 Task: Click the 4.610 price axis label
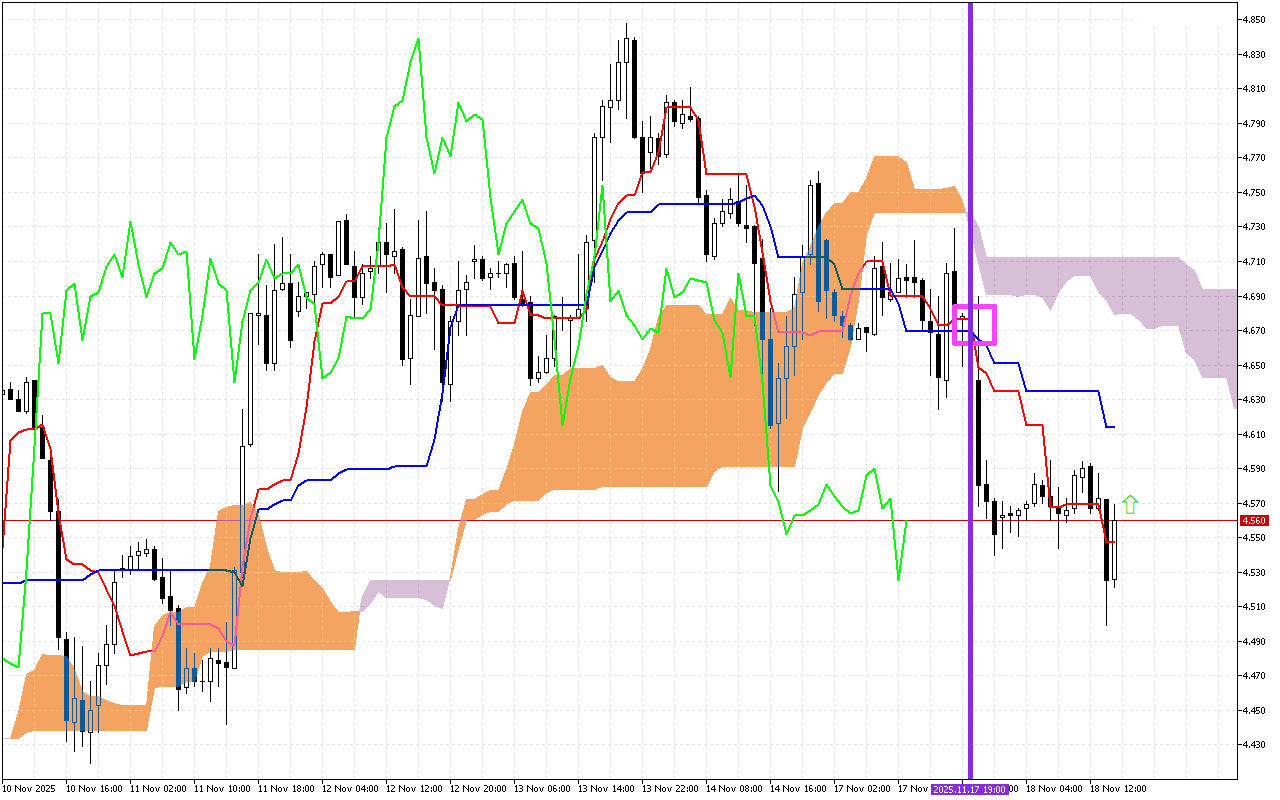coord(1253,434)
